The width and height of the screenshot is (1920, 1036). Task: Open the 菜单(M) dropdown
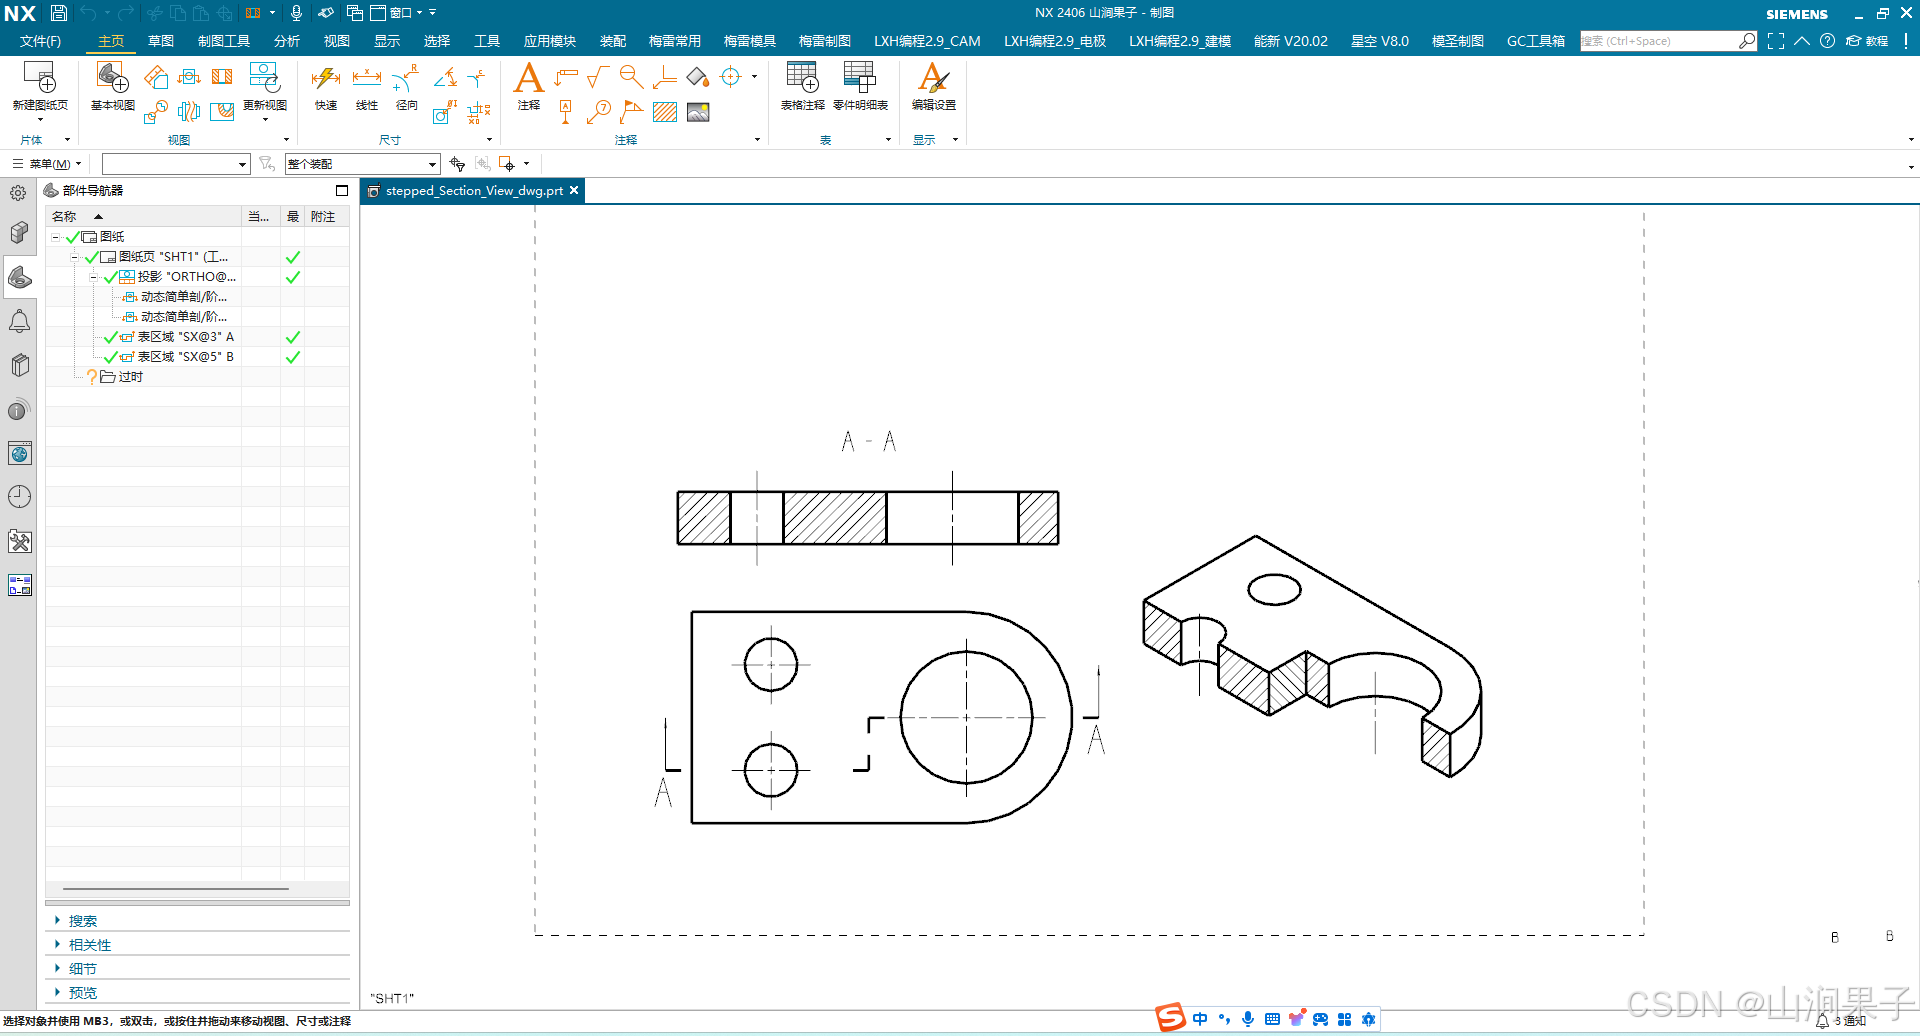click(x=47, y=164)
